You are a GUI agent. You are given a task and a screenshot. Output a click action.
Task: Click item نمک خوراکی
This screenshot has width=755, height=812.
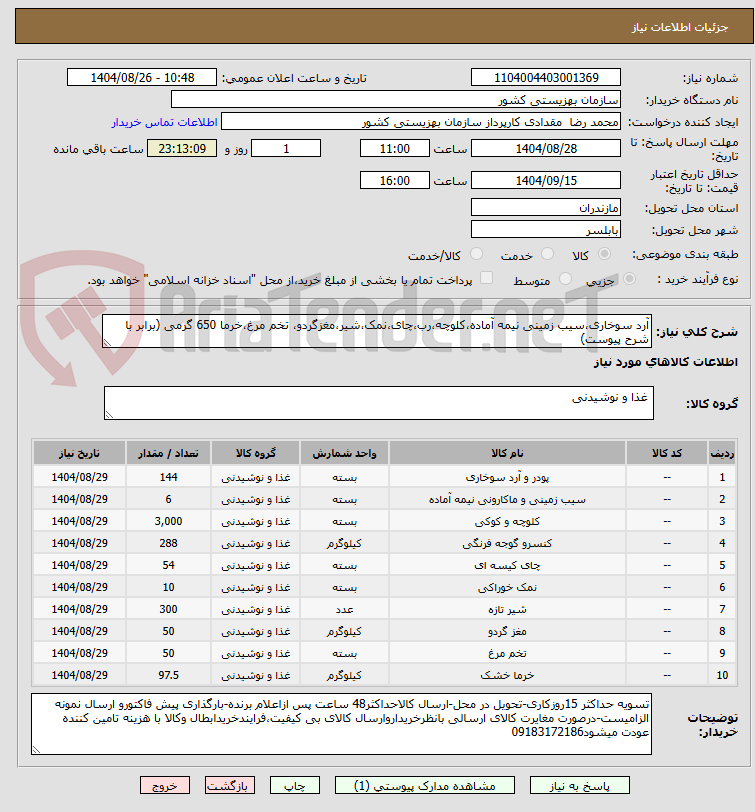coord(507,588)
